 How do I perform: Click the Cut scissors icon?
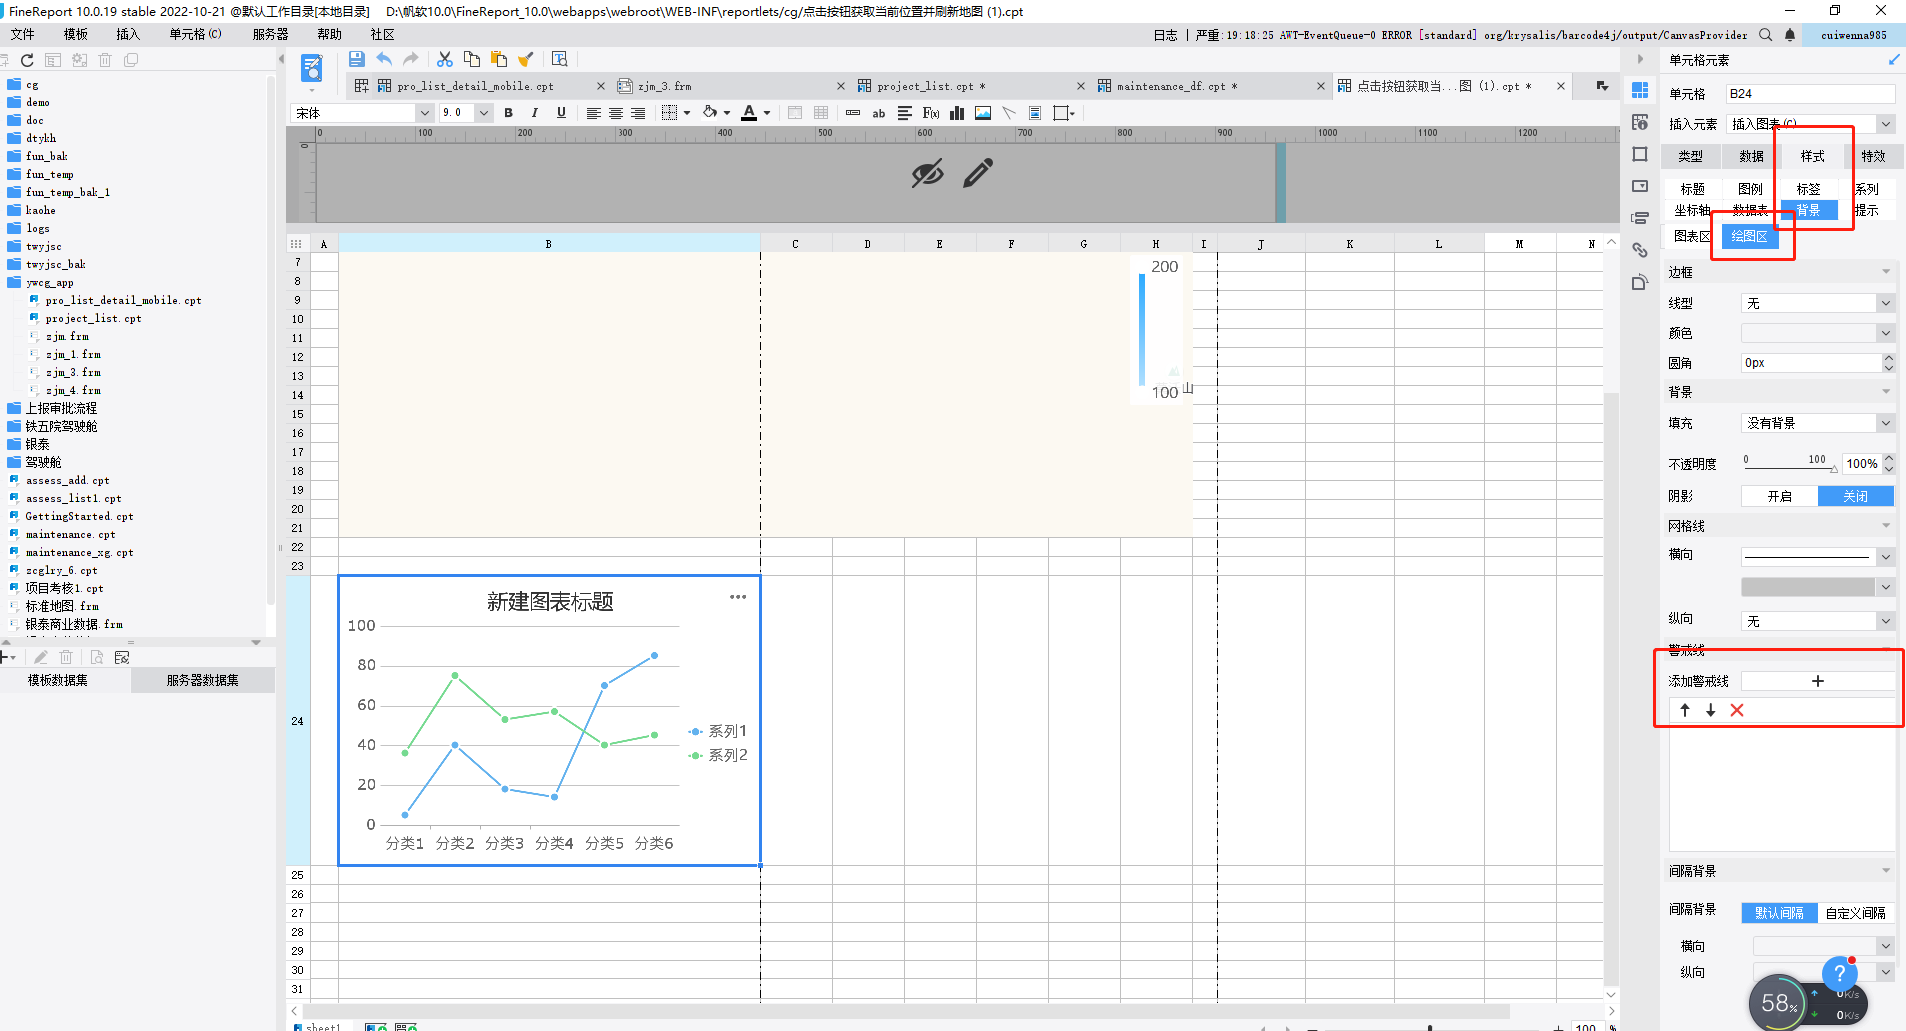click(x=445, y=59)
